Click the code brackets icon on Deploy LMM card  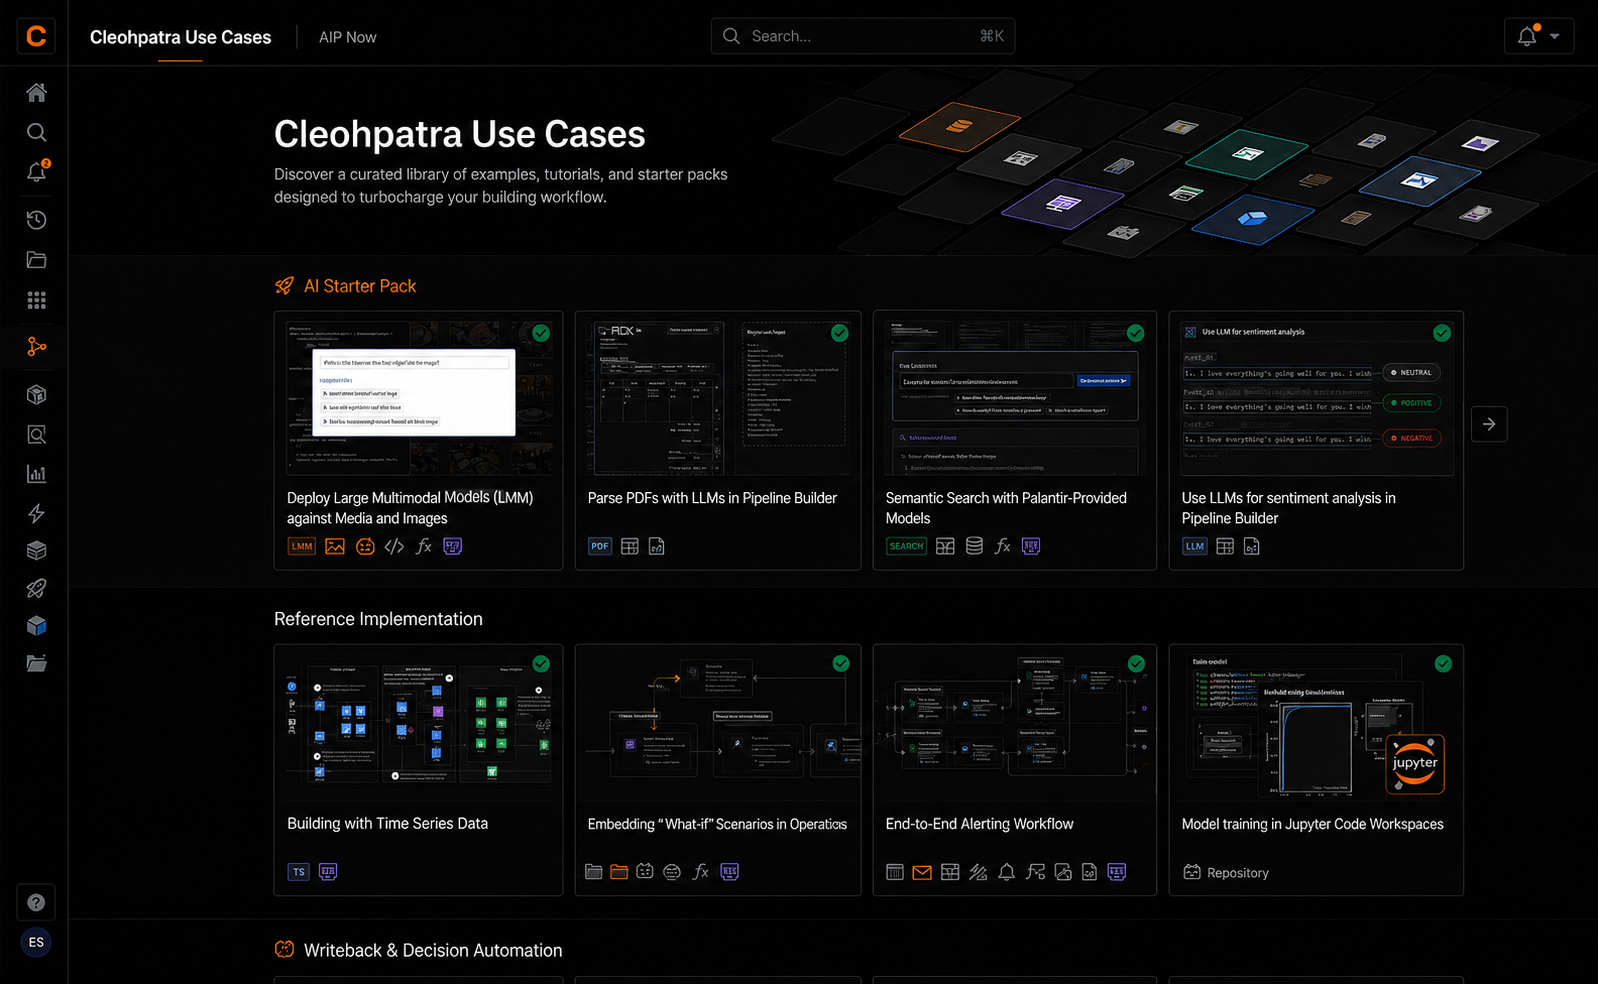[394, 546]
